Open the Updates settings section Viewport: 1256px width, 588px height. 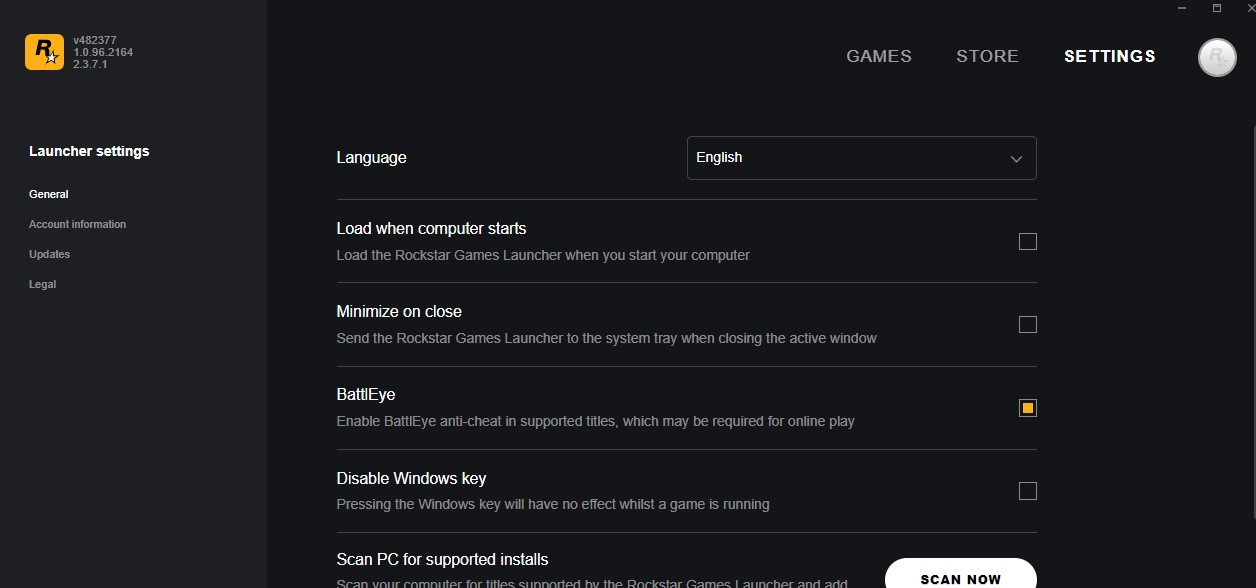(x=49, y=254)
